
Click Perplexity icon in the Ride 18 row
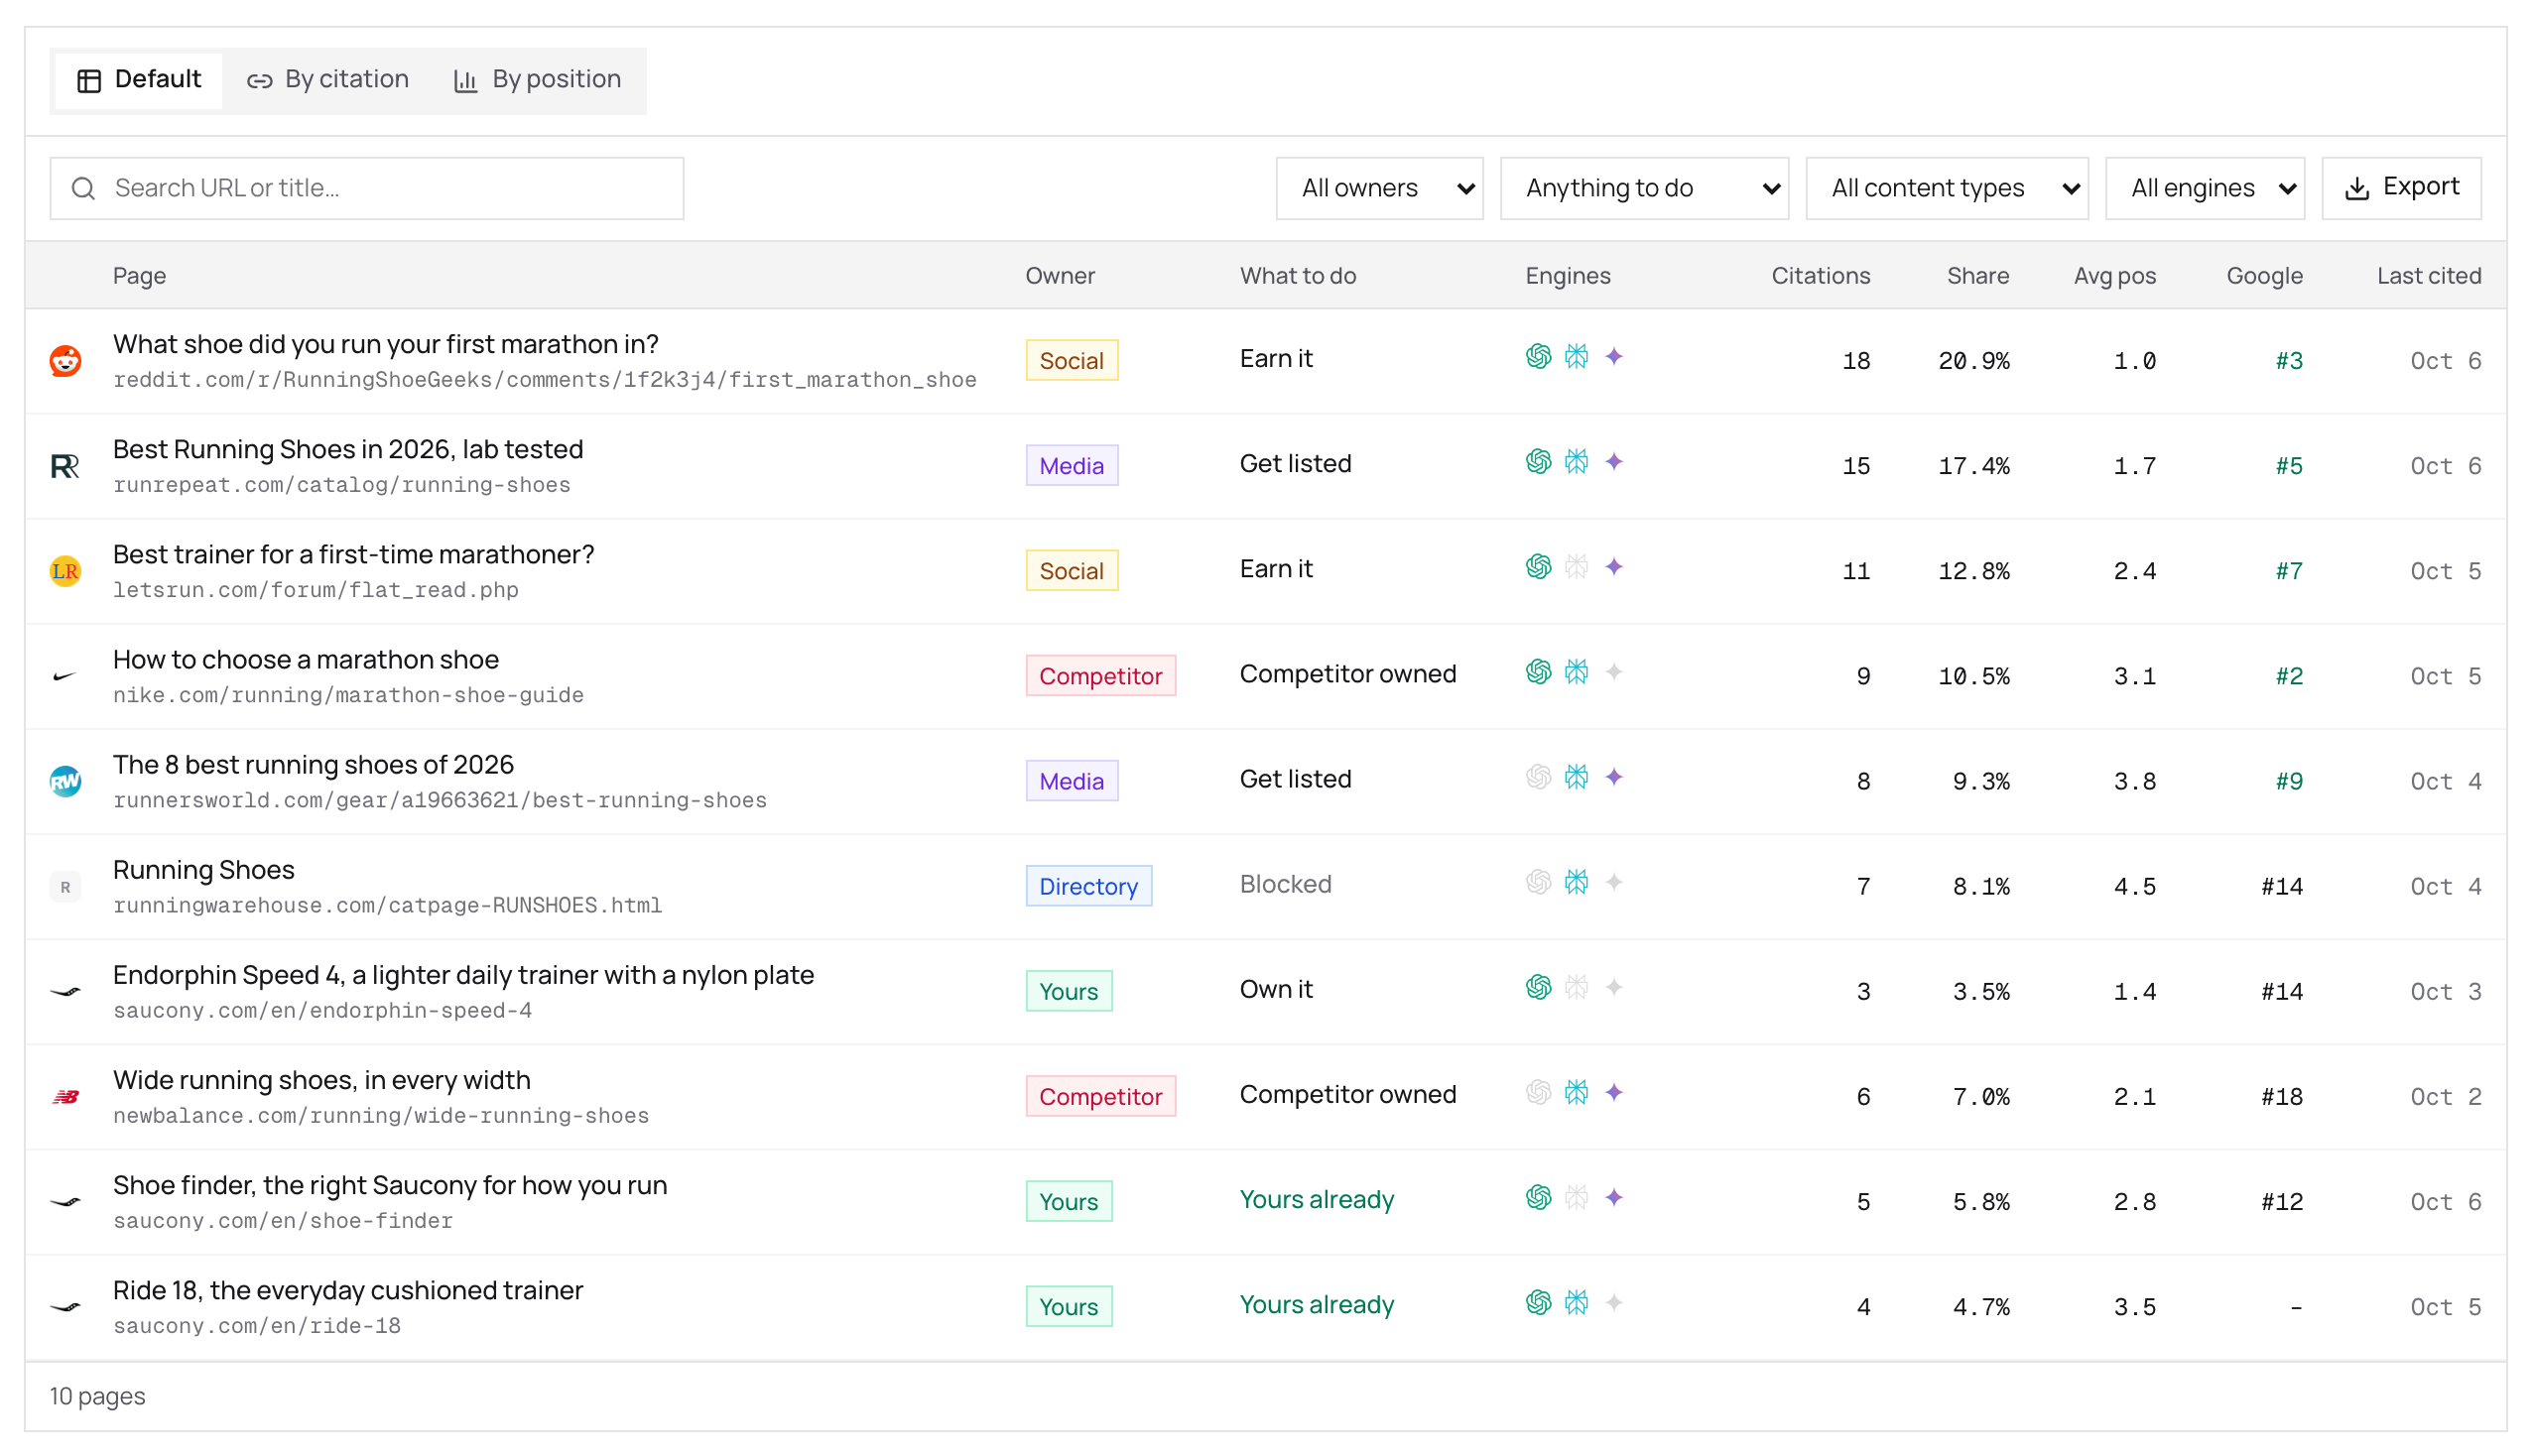point(1576,1303)
